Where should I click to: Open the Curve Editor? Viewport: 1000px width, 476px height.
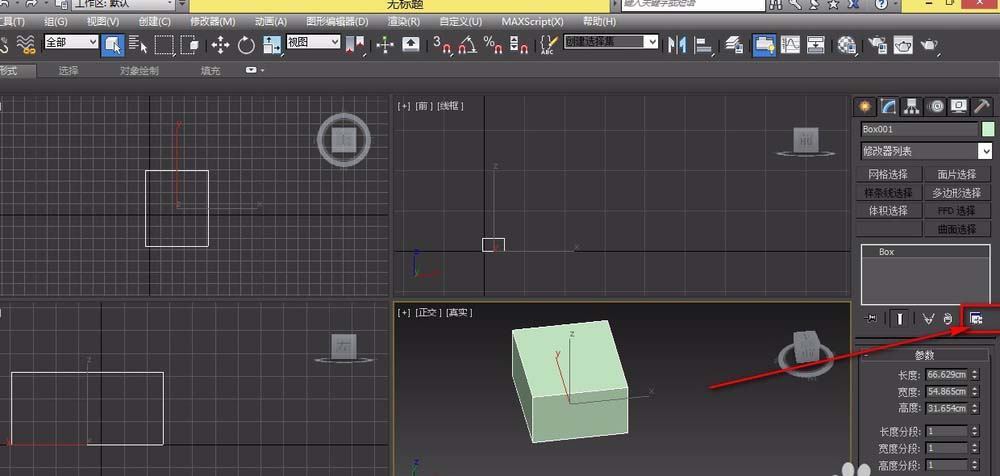790,44
